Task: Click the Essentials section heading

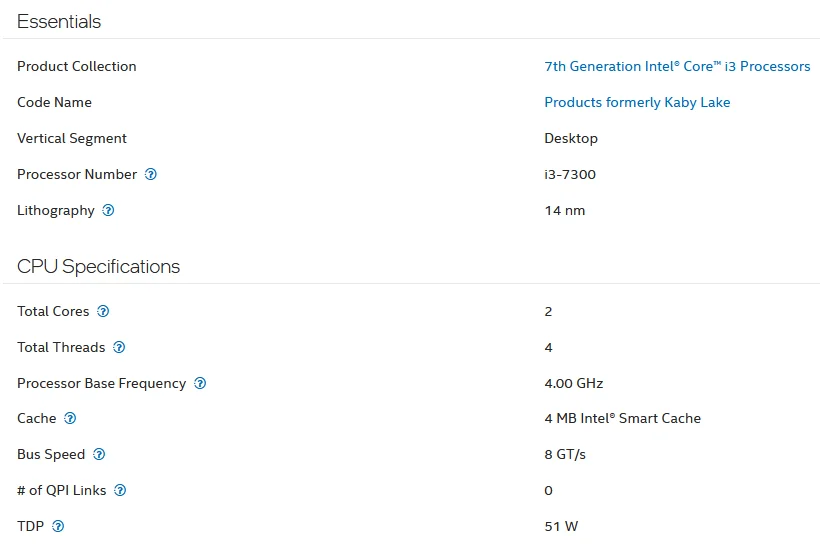Action: [x=59, y=21]
